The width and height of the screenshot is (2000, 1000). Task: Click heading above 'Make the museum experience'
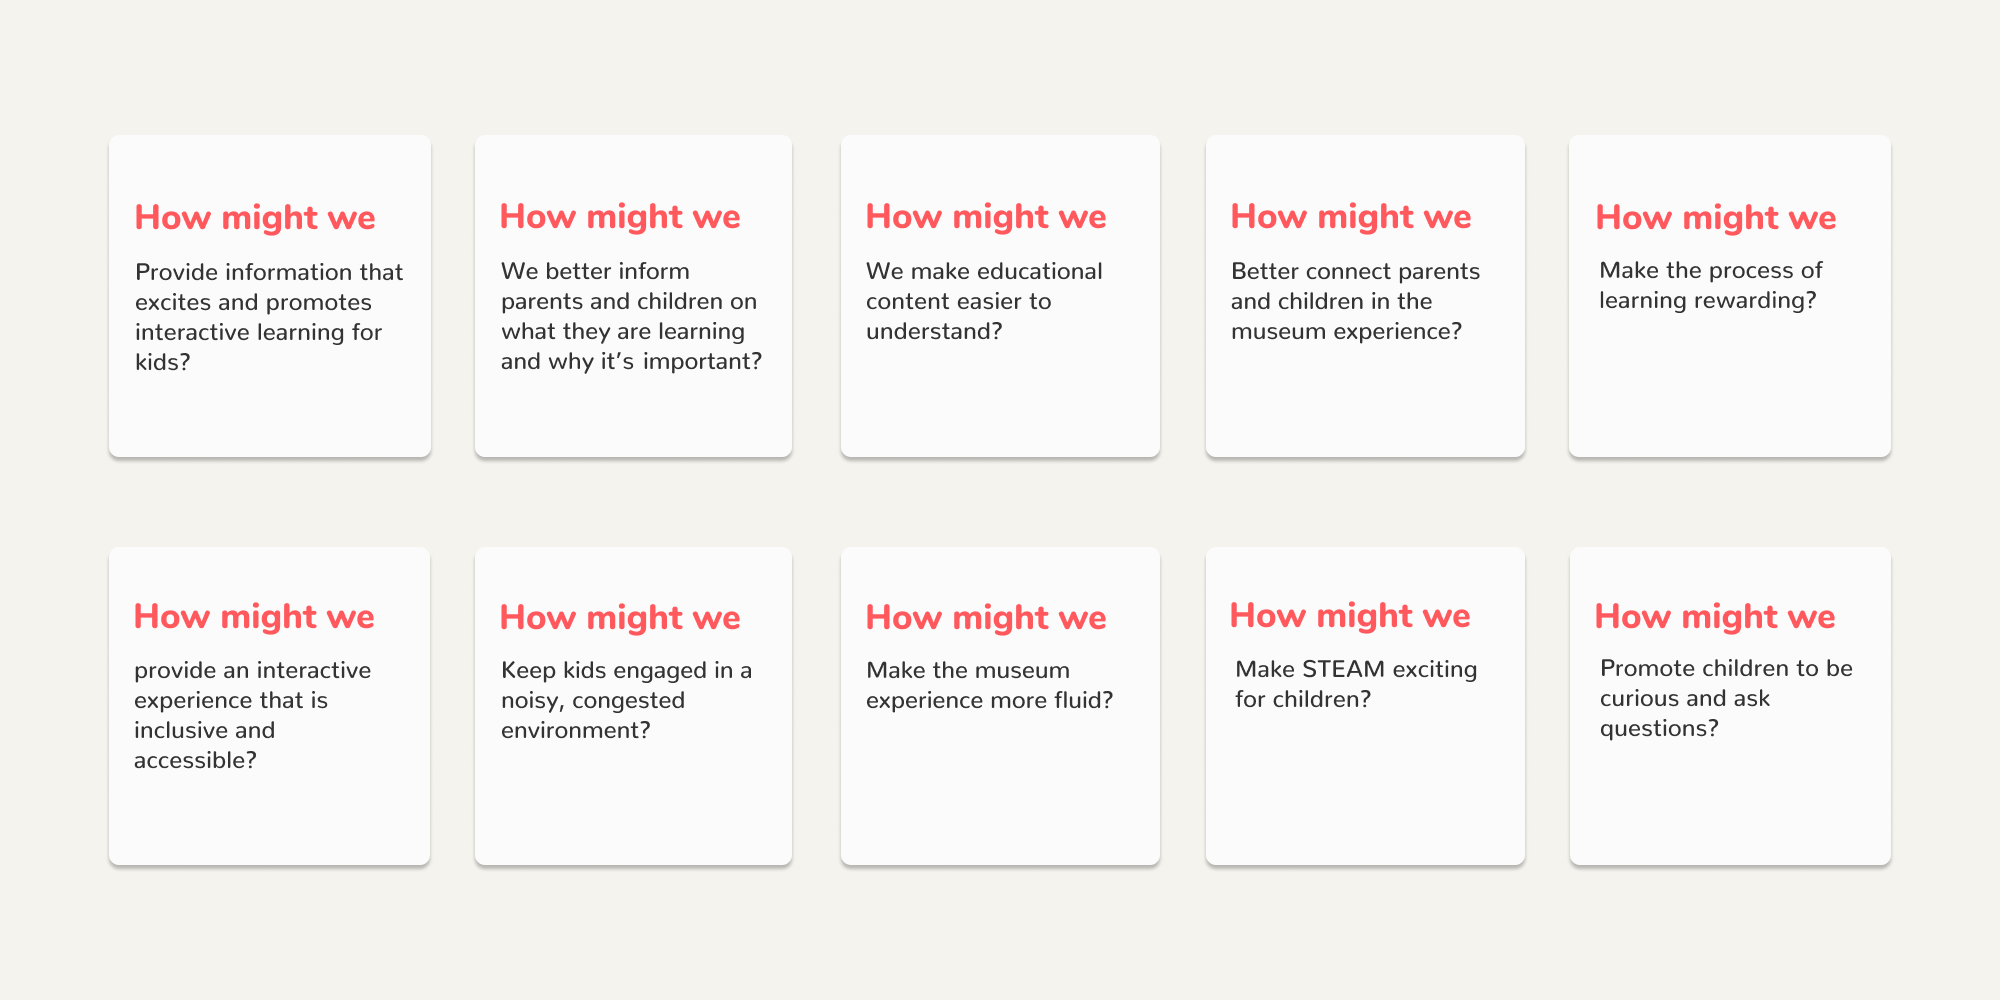[986, 618]
